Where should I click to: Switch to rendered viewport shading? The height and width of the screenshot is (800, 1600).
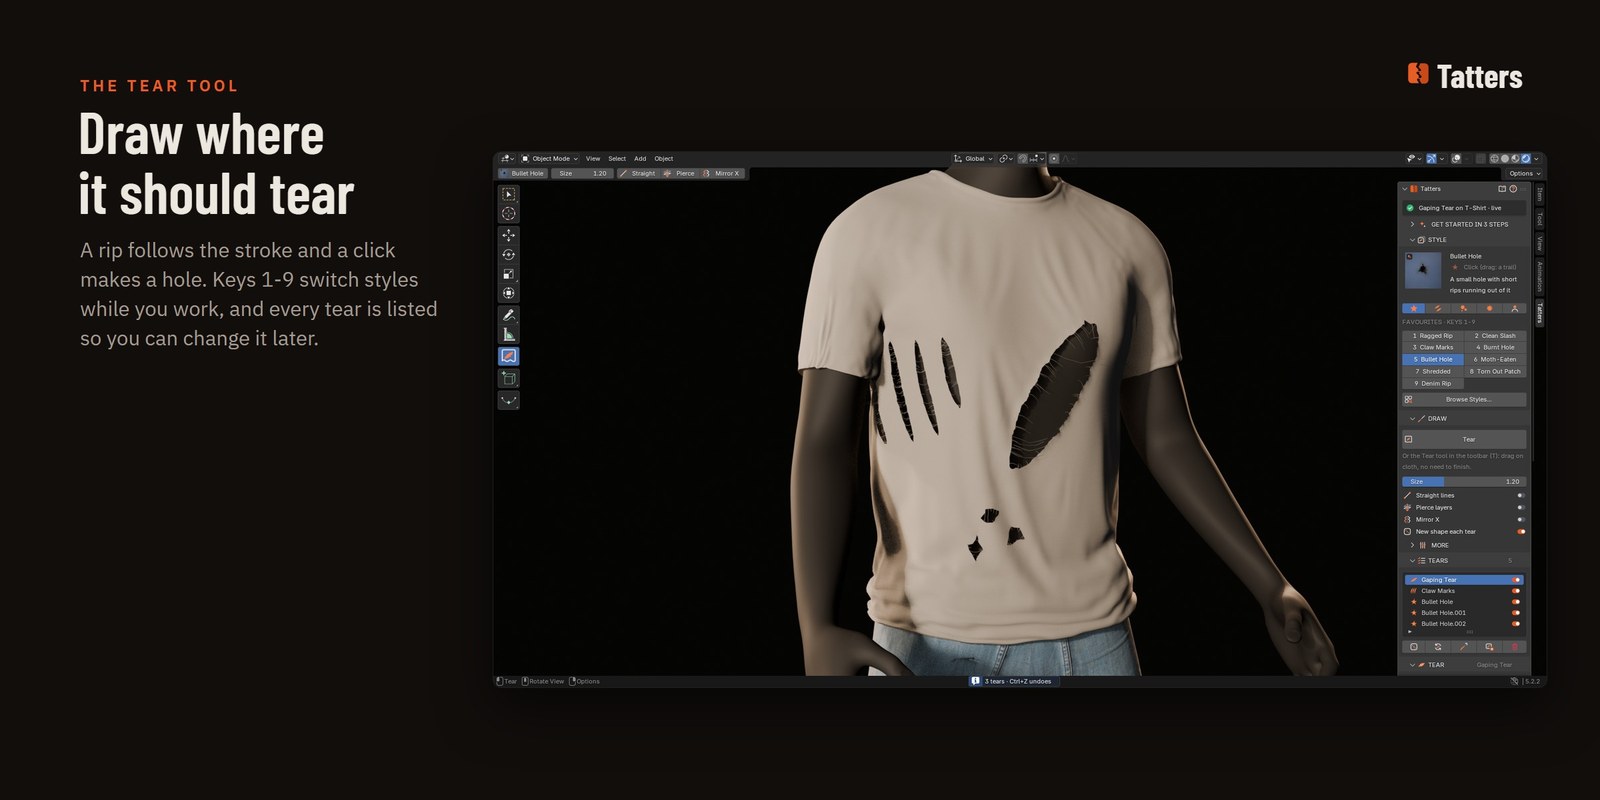(x=1526, y=158)
